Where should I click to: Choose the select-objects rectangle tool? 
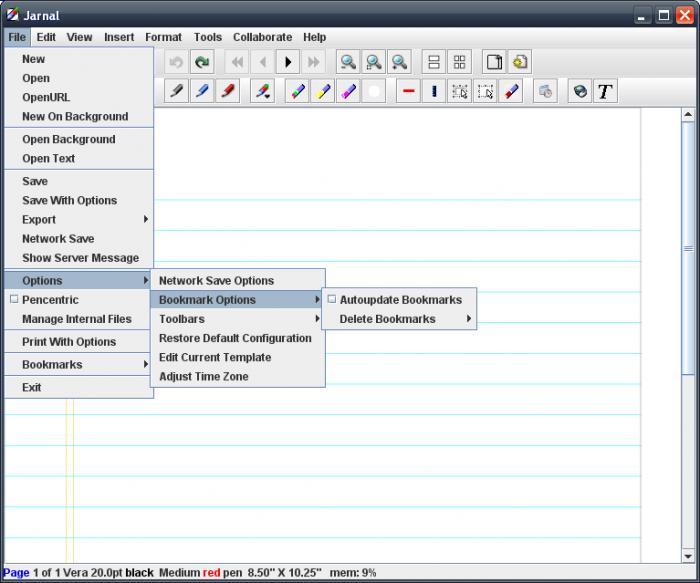click(x=459, y=91)
